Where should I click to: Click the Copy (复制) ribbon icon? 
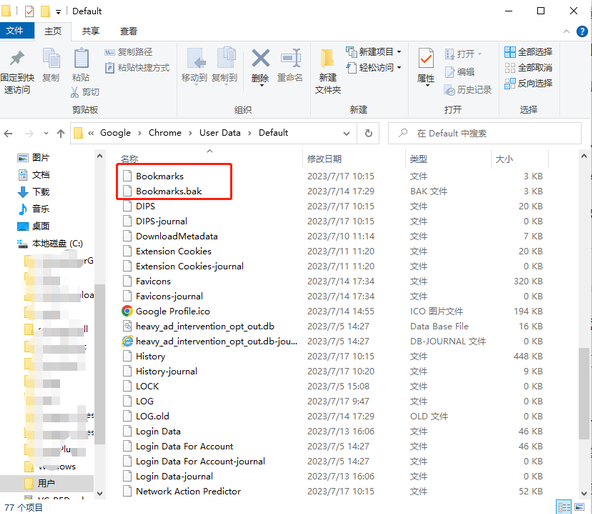coord(51,59)
